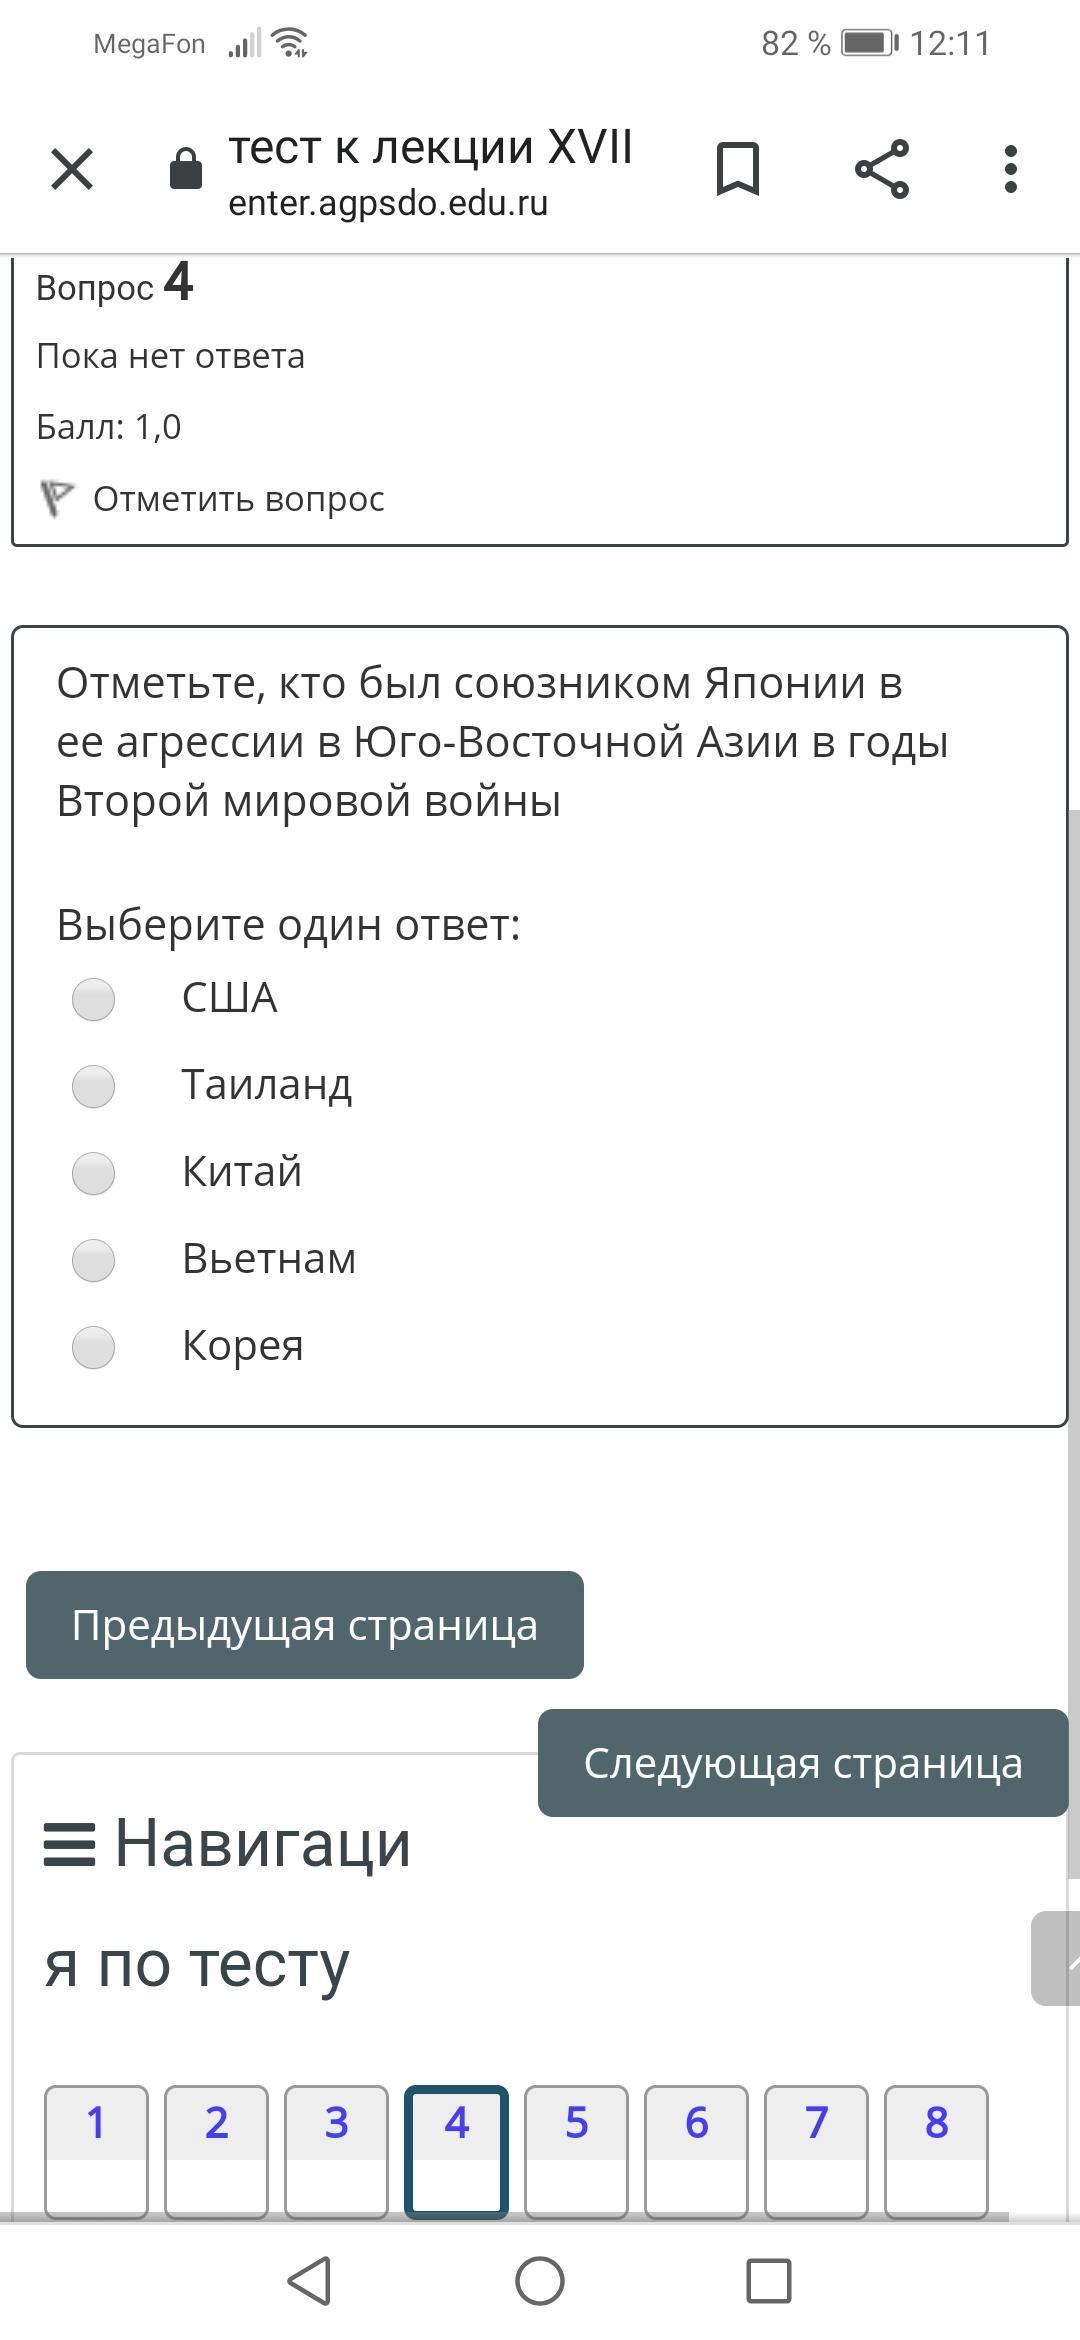Close the browser tab with X icon
1080x2340 pixels.
click(72, 168)
